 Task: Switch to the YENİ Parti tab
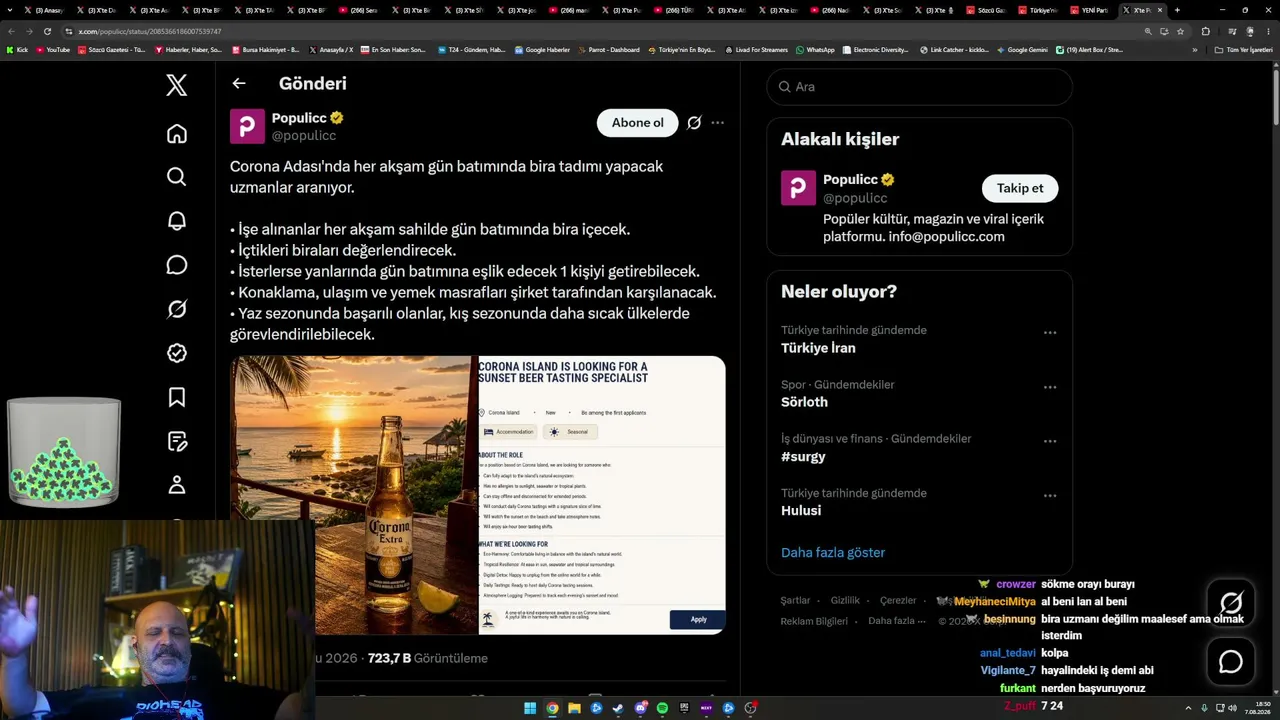(1093, 10)
